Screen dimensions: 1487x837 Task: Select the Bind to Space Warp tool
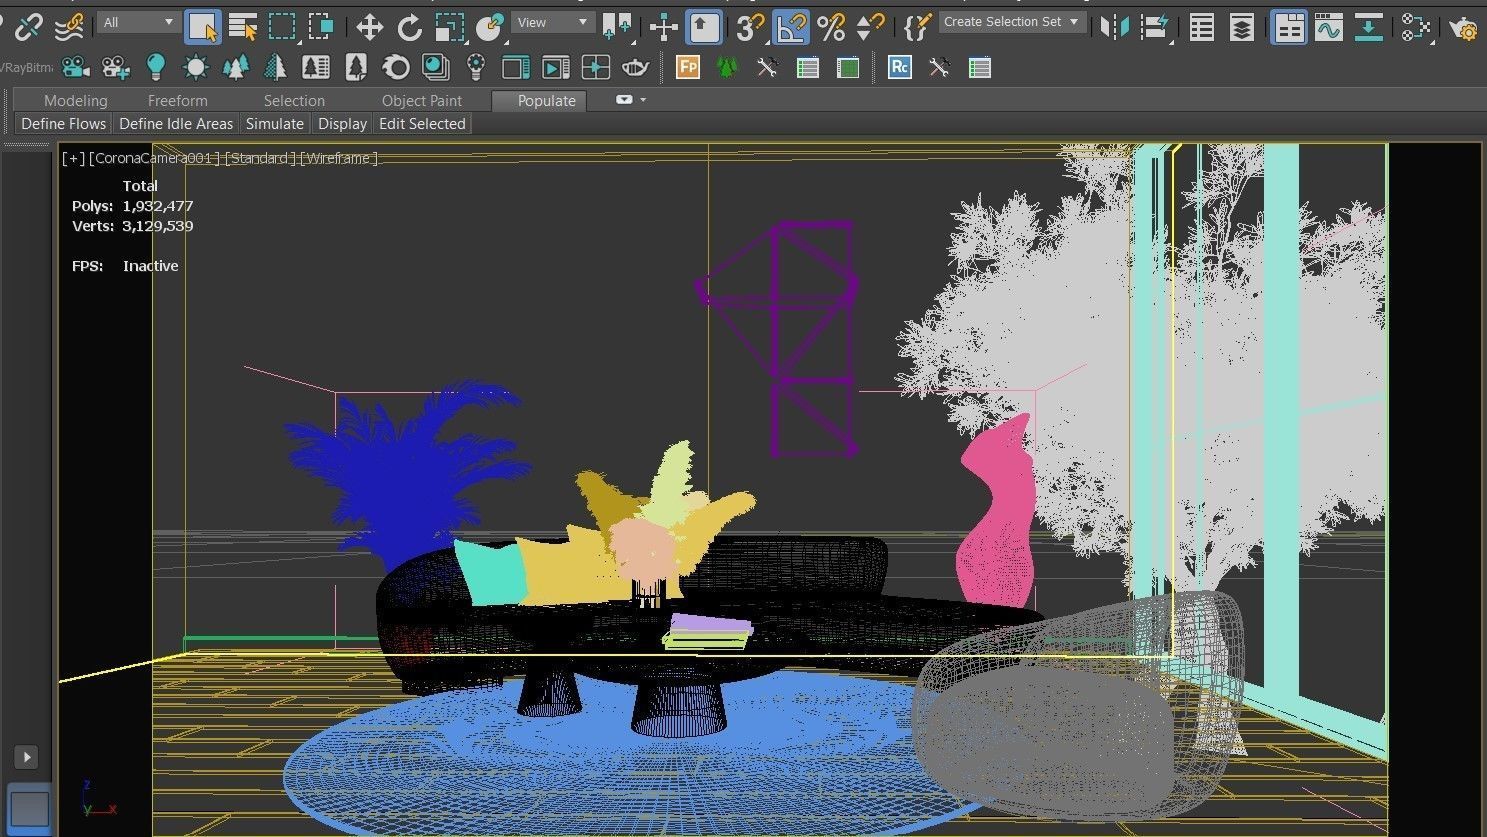point(69,27)
